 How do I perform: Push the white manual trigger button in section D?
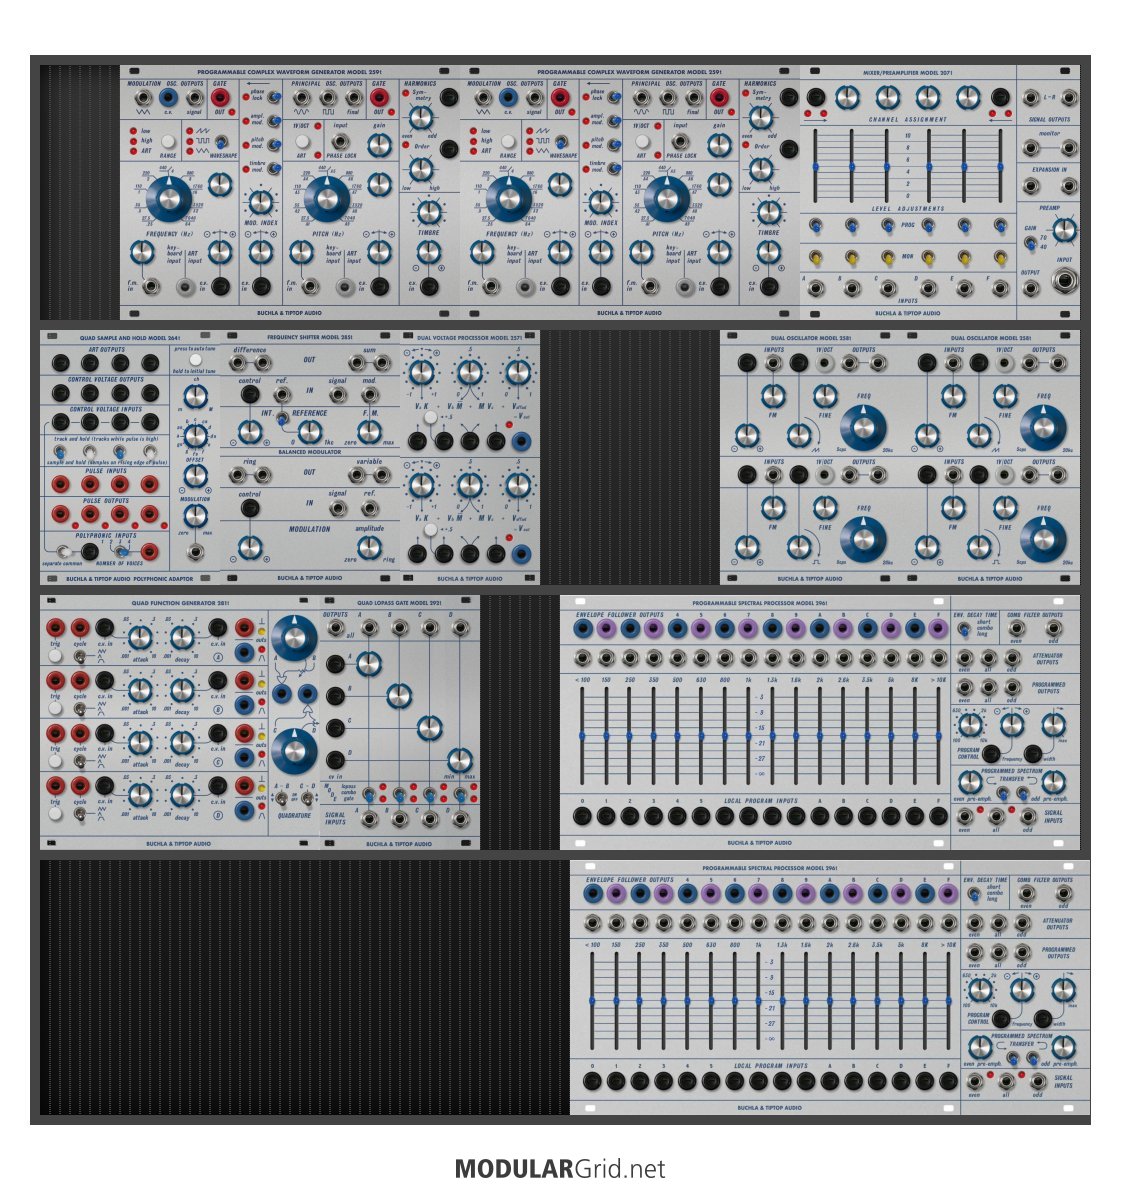pos(55,813)
